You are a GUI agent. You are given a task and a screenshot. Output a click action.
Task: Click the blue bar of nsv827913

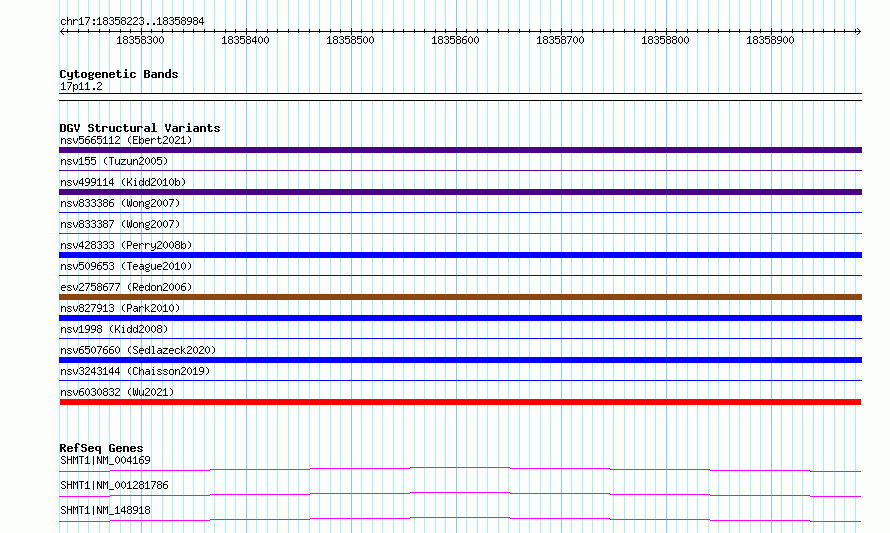pos(460,318)
